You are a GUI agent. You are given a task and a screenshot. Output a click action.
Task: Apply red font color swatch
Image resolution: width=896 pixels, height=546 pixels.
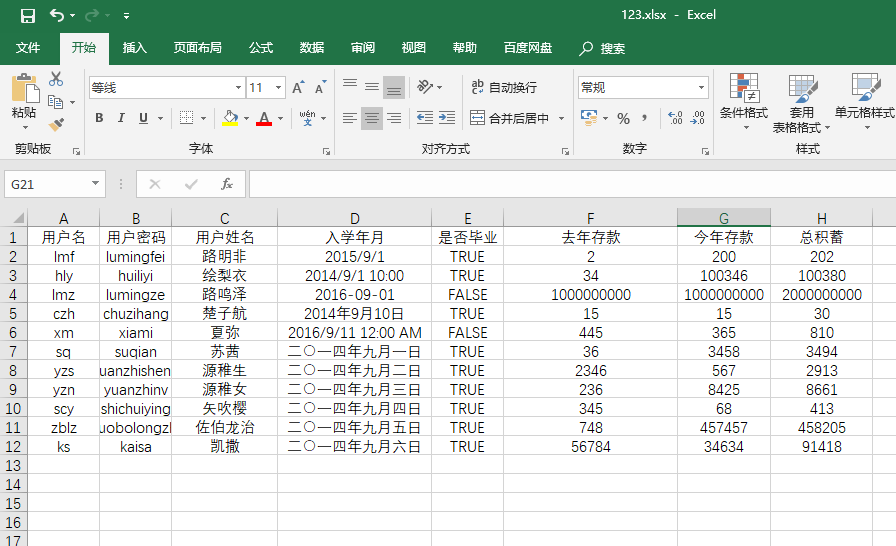tap(264, 118)
